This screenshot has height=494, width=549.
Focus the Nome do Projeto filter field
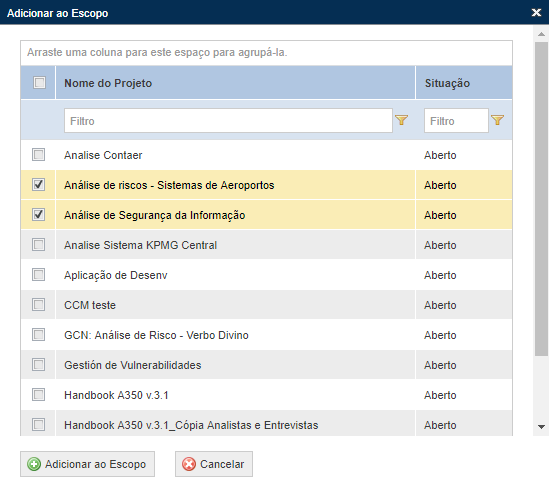(x=228, y=120)
